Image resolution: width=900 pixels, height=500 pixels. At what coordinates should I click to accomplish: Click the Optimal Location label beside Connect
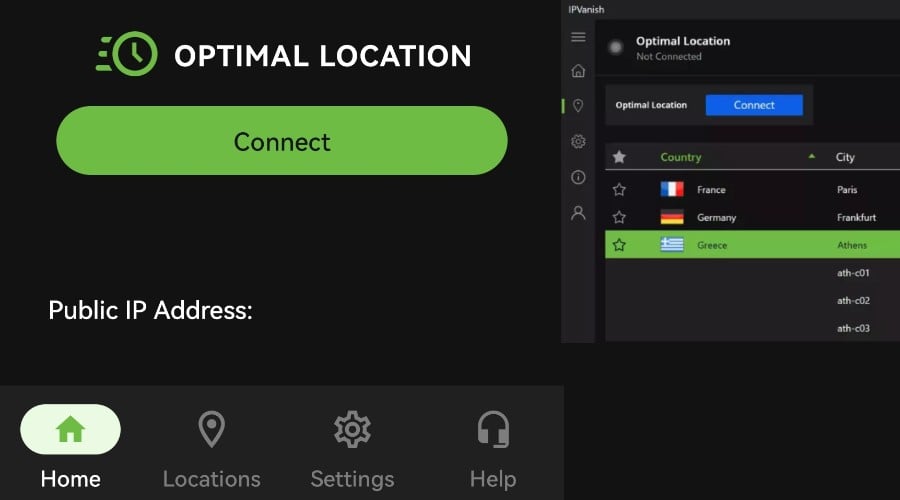pos(651,105)
